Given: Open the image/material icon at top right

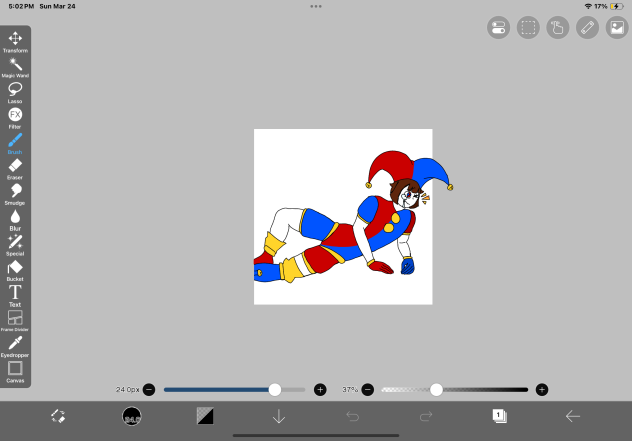Looking at the screenshot, I should [617, 28].
